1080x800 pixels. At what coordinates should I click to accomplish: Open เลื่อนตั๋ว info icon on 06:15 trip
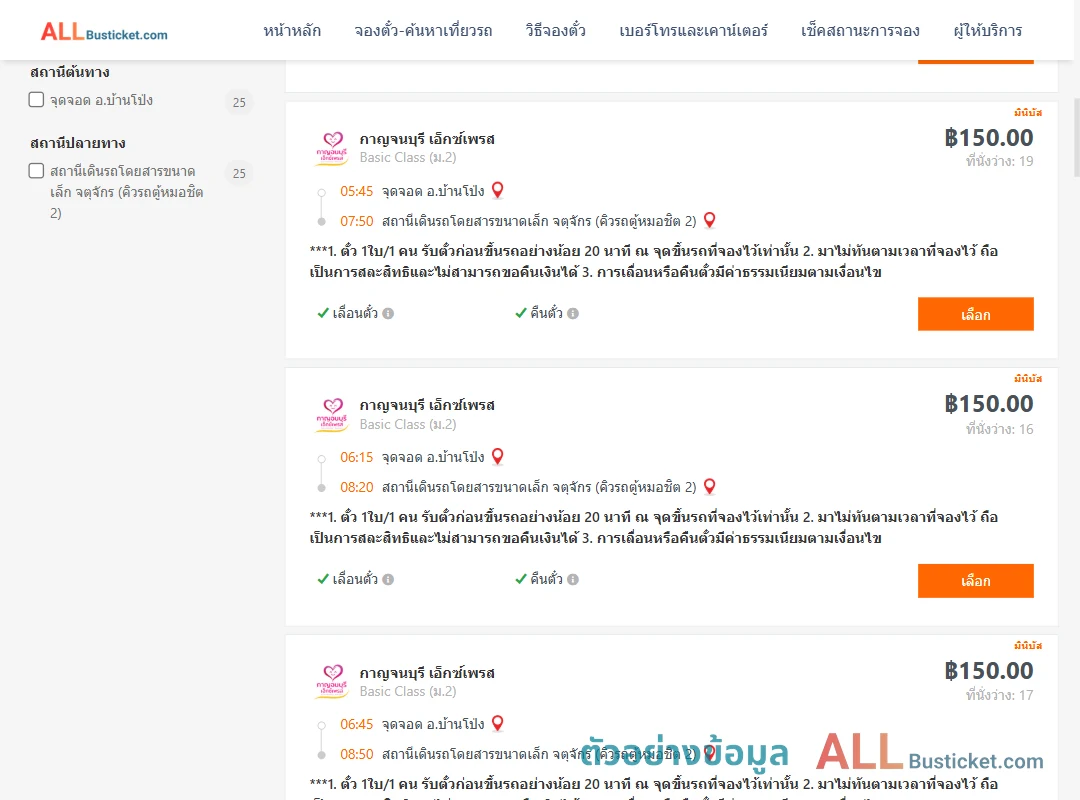[388, 580]
